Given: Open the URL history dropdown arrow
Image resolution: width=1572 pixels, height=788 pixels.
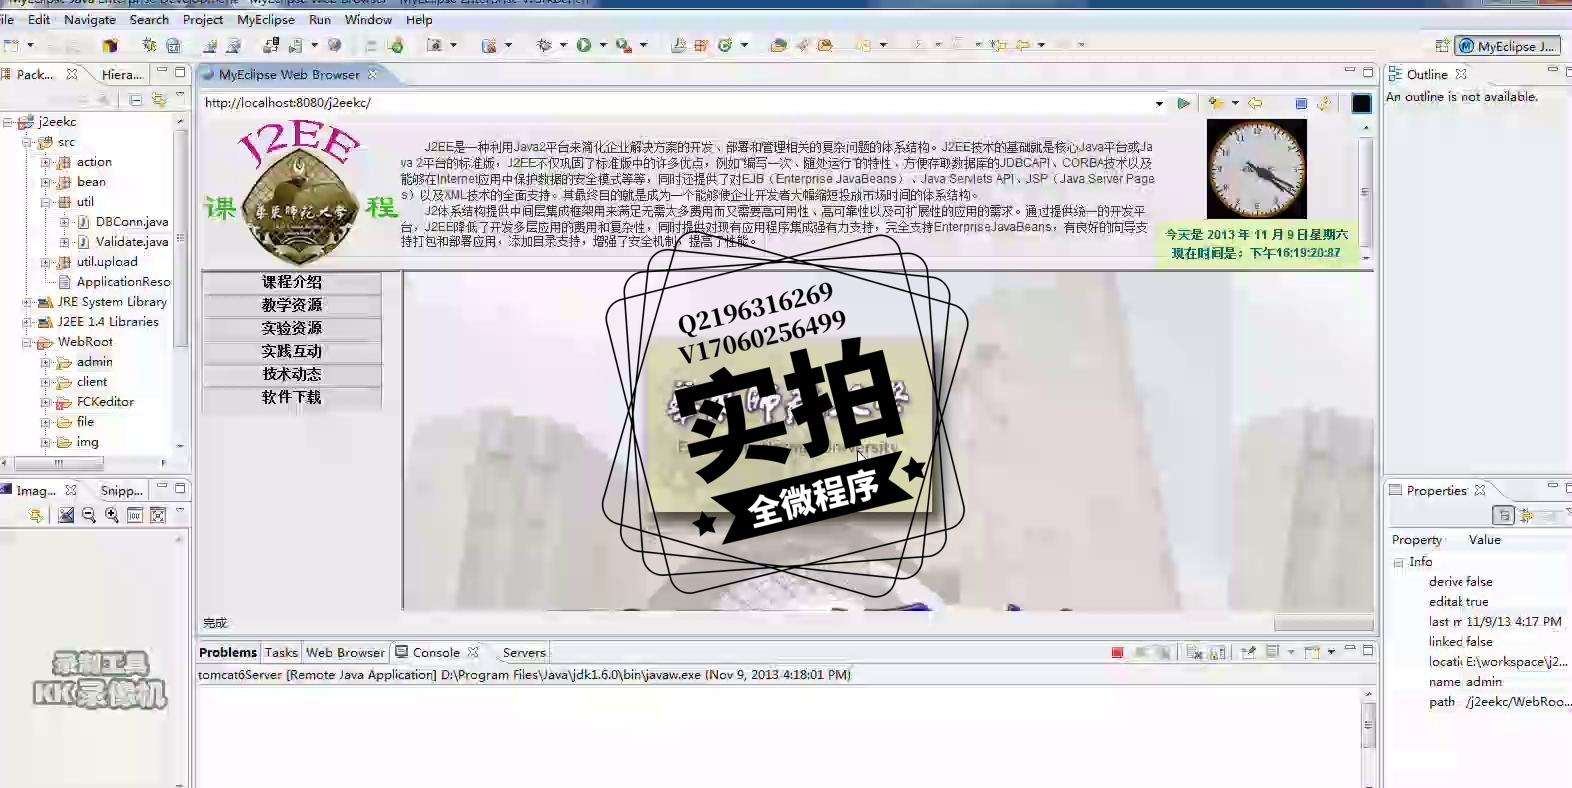Looking at the screenshot, I should (x=1159, y=104).
